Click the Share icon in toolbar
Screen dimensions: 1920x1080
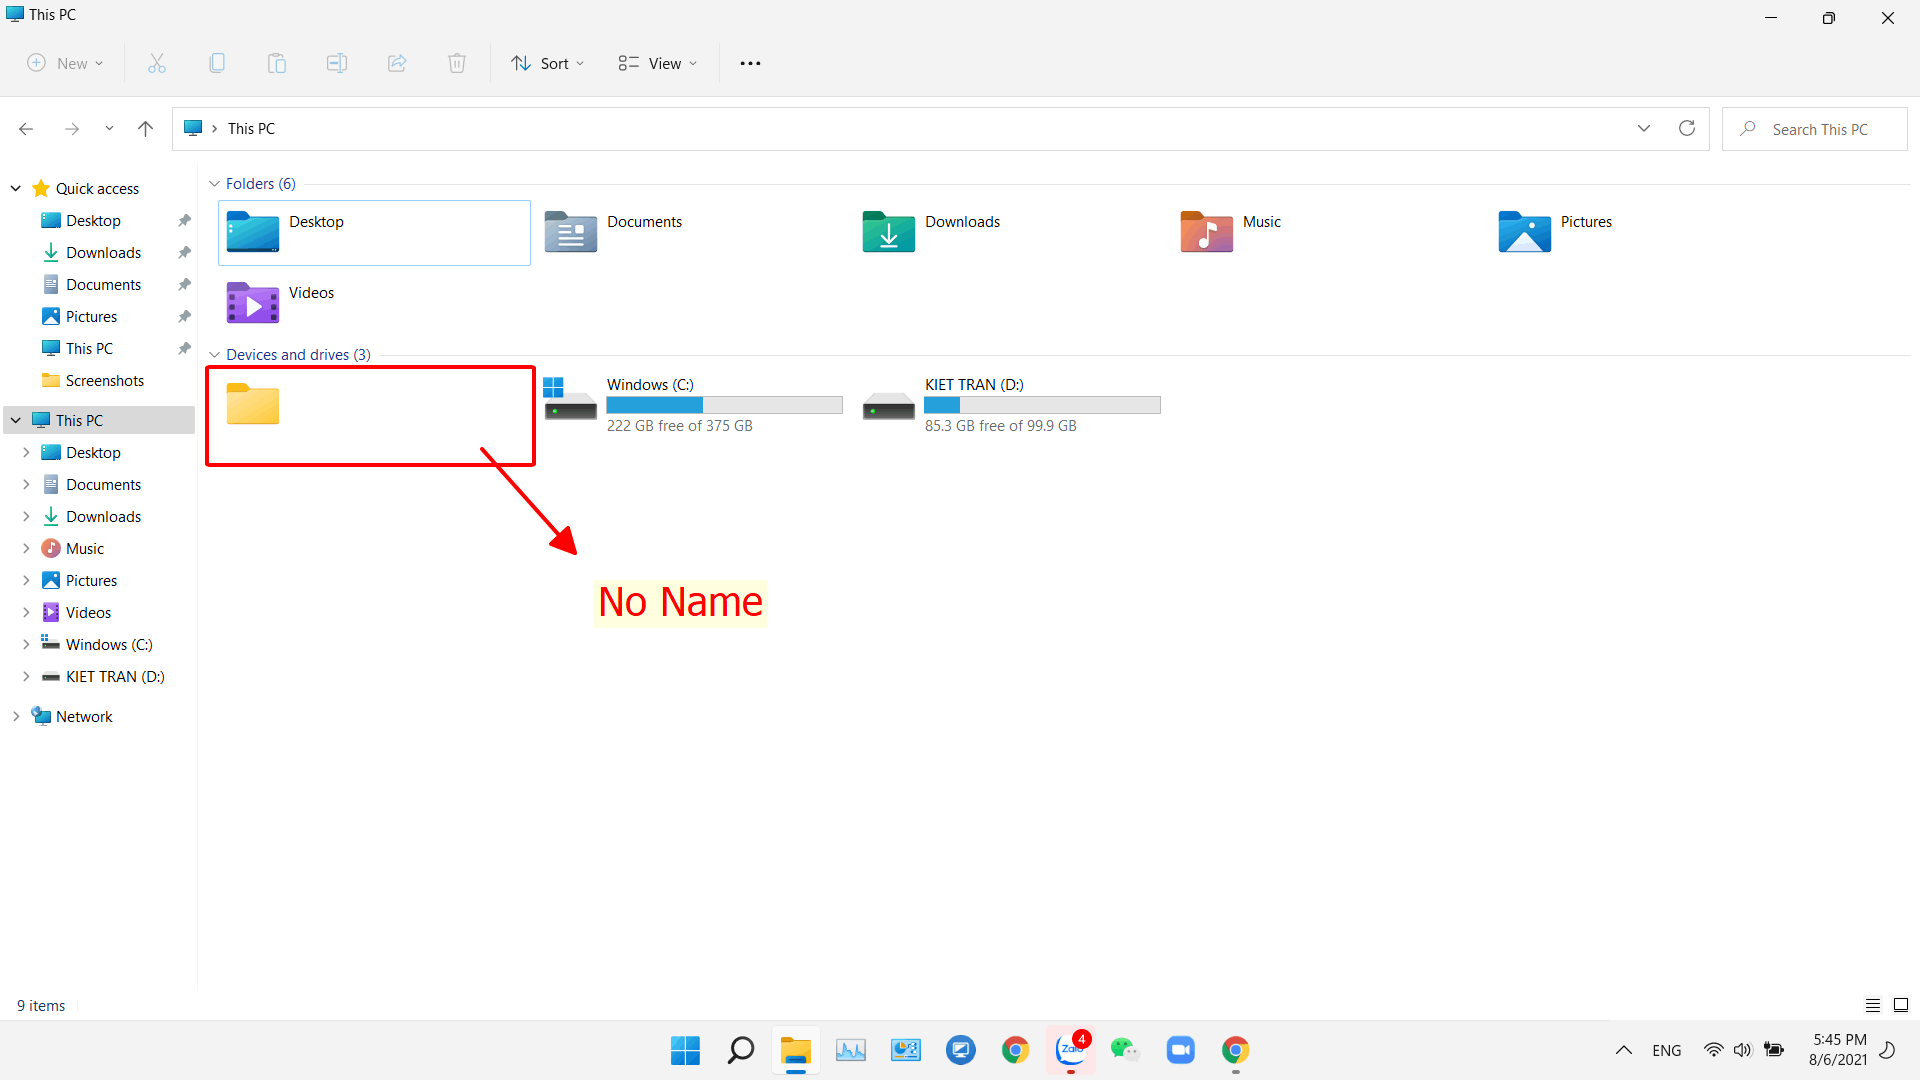pos(397,63)
